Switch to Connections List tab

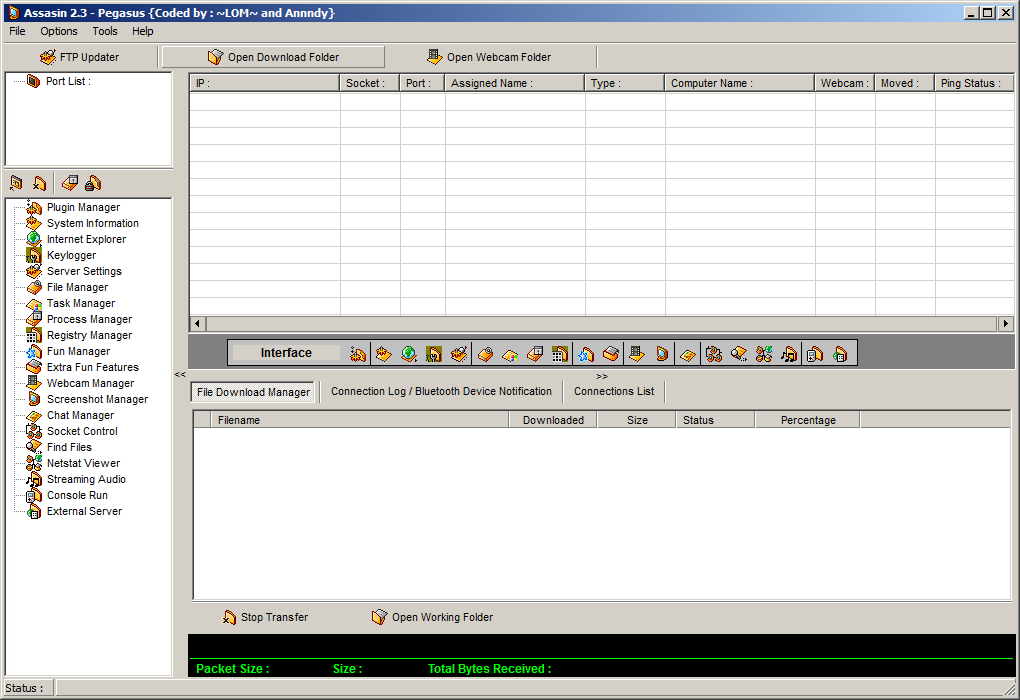click(x=613, y=392)
